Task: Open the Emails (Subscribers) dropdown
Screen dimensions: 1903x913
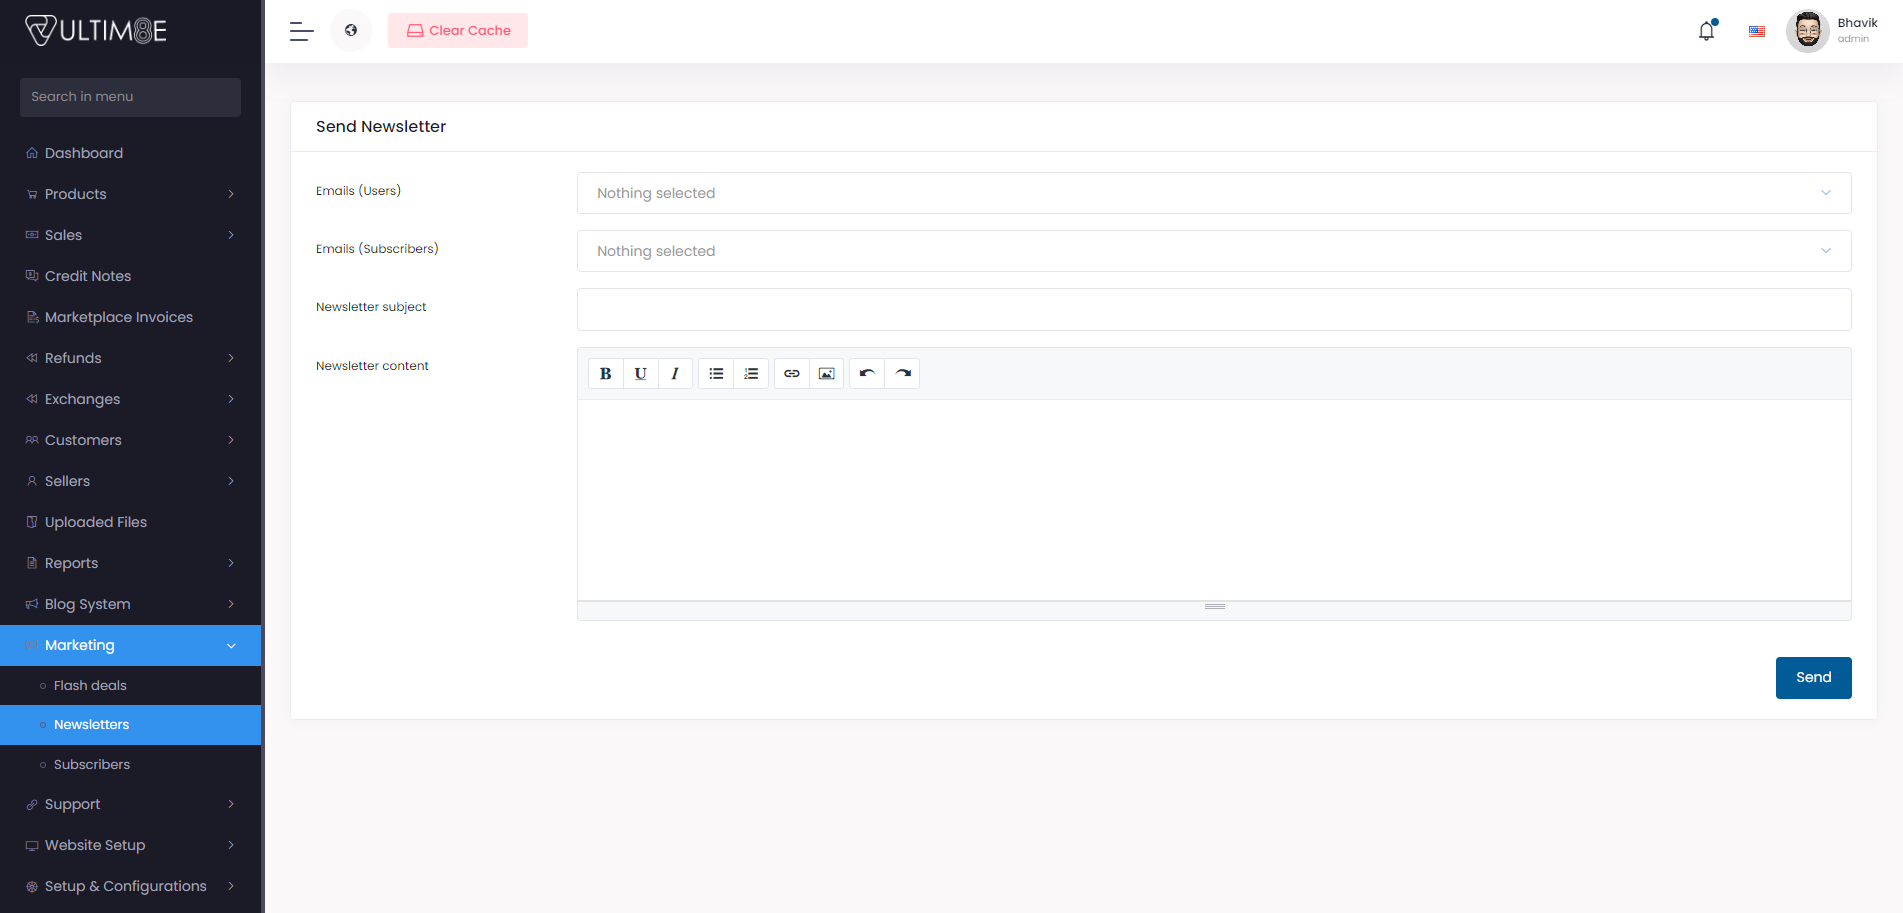Action: tap(1213, 251)
